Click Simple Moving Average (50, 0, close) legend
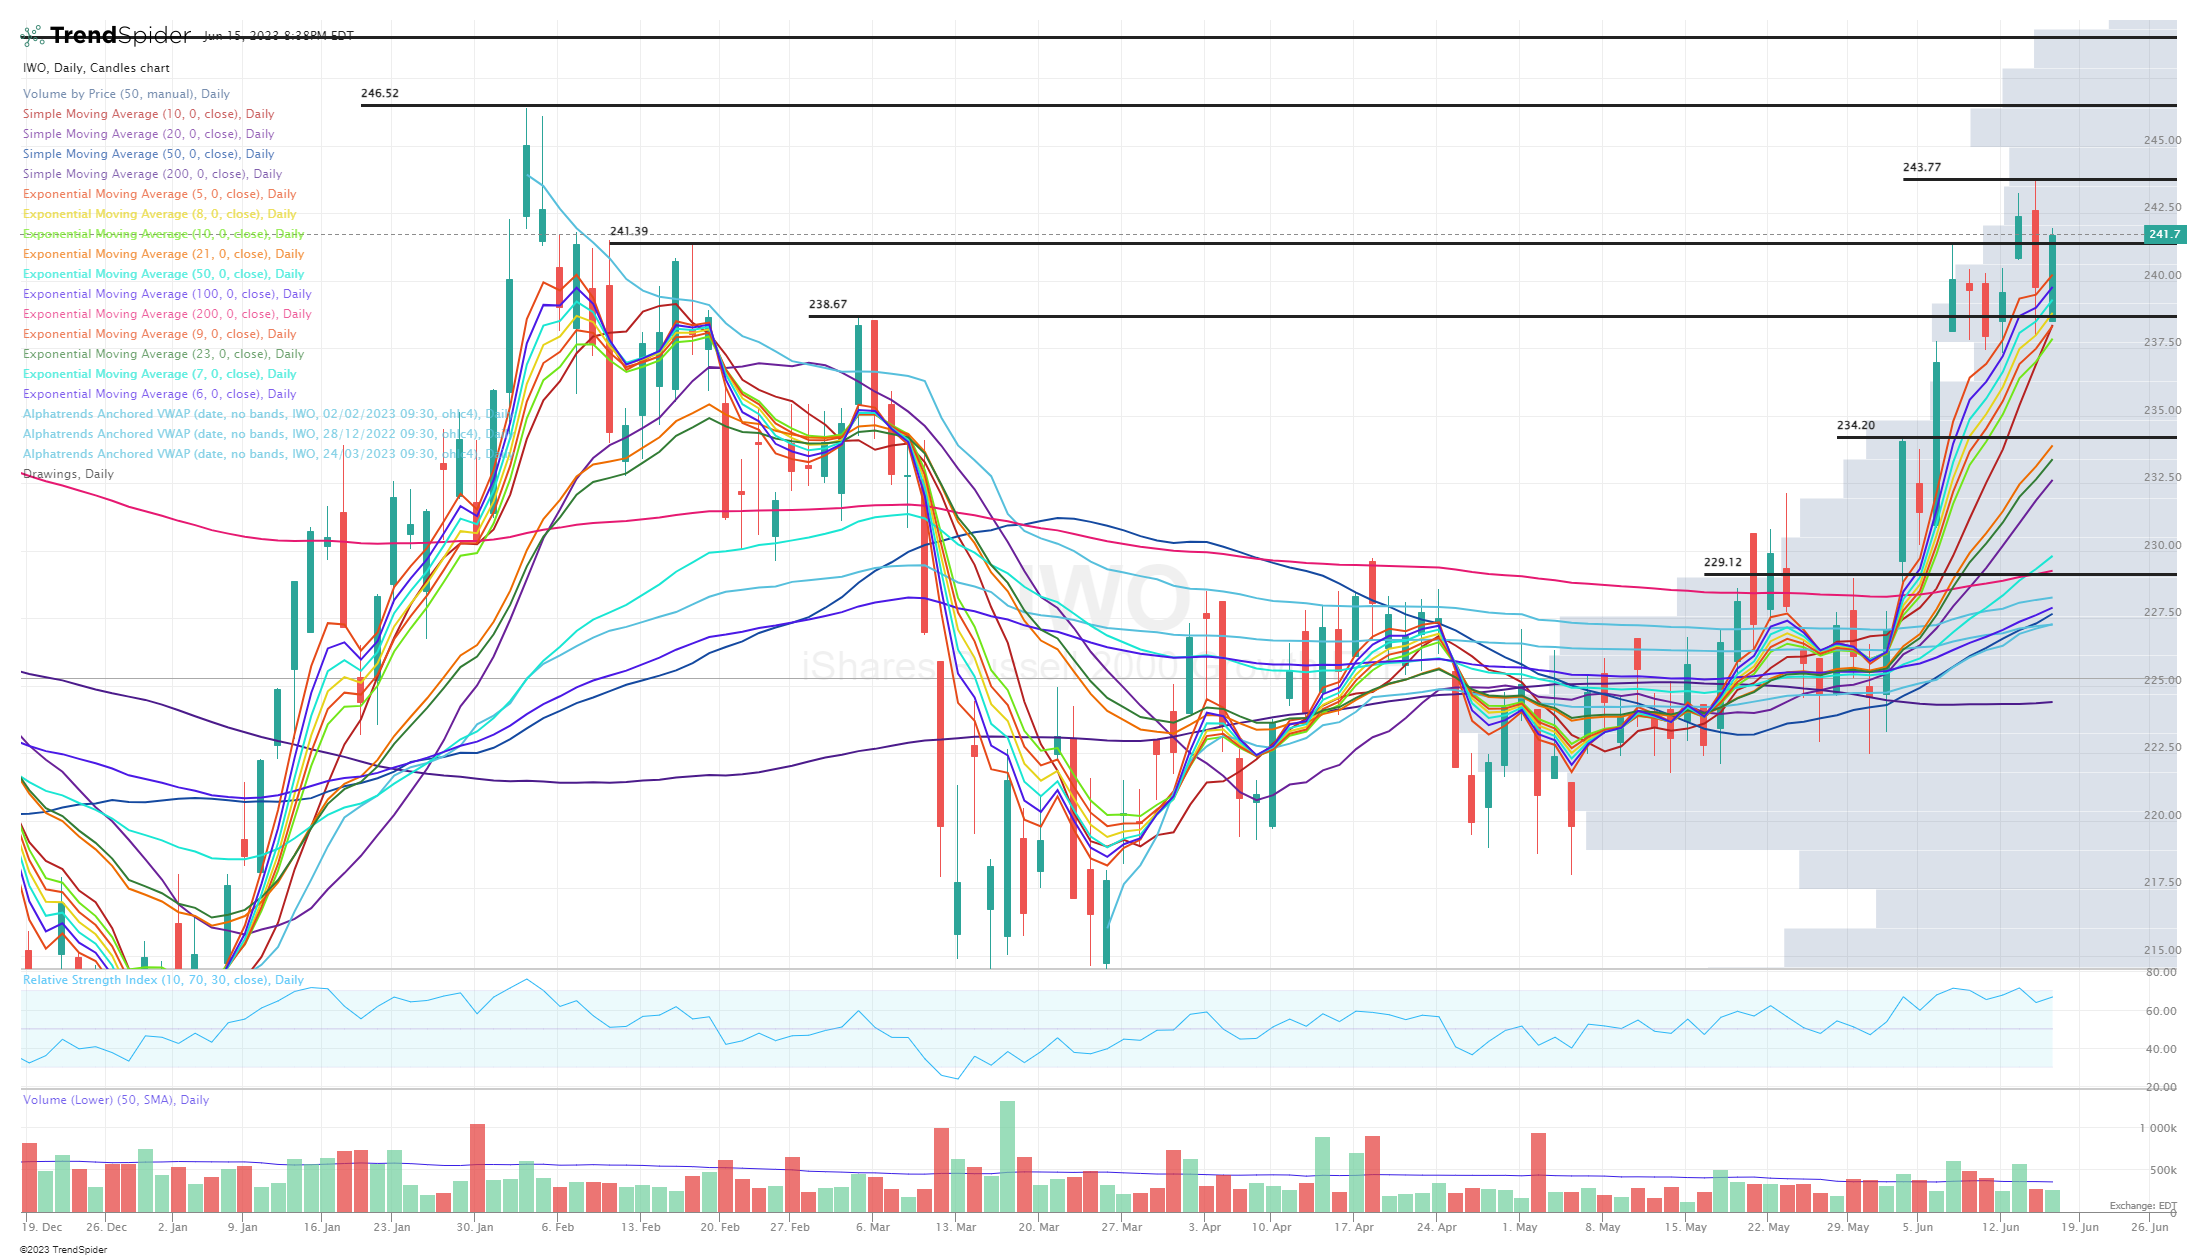Screen dimensions: 2207x1259 (148, 154)
